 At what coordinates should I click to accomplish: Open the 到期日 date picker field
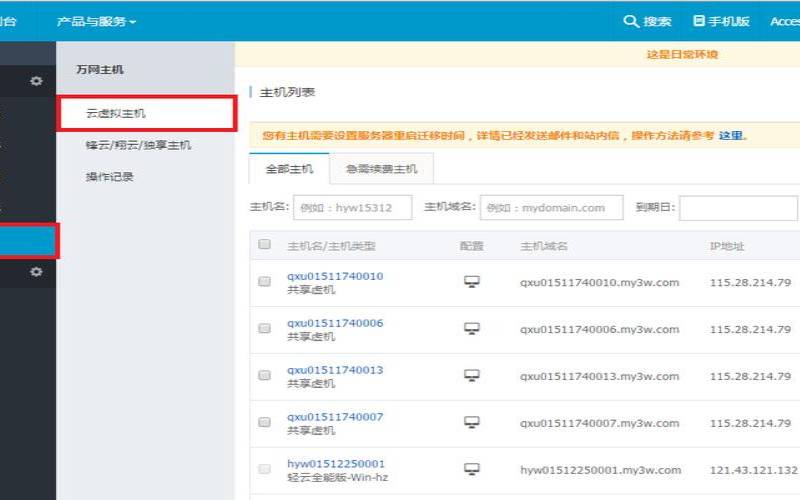[738, 208]
